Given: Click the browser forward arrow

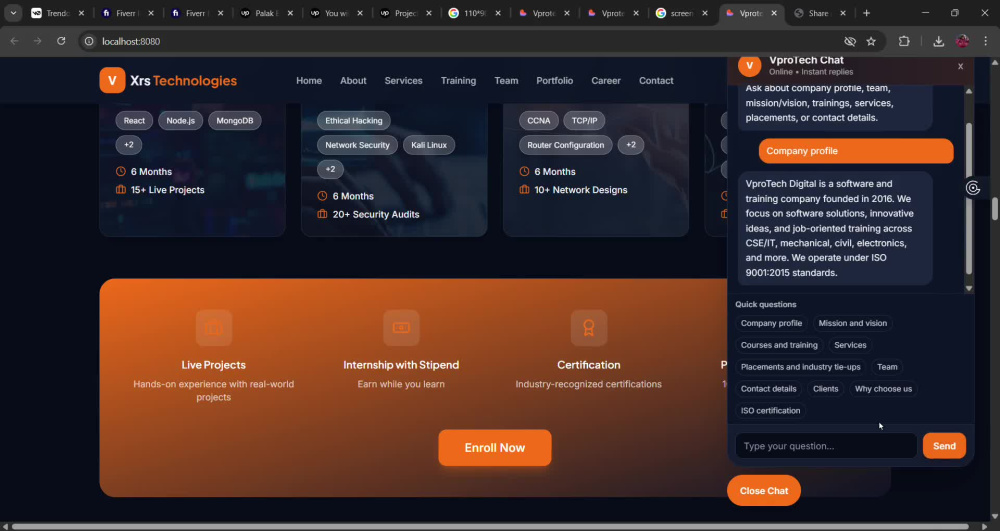Looking at the screenshot, I should point(38,41).
